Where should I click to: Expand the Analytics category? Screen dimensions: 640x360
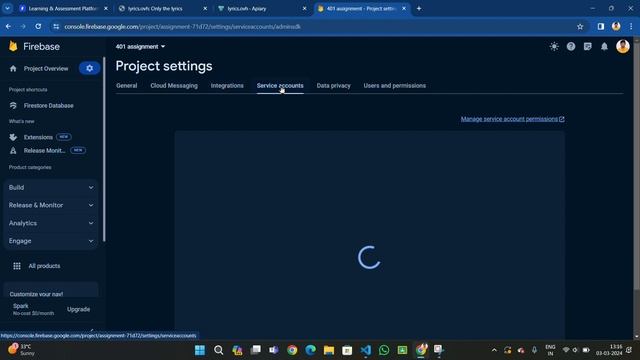click(51, 223)
